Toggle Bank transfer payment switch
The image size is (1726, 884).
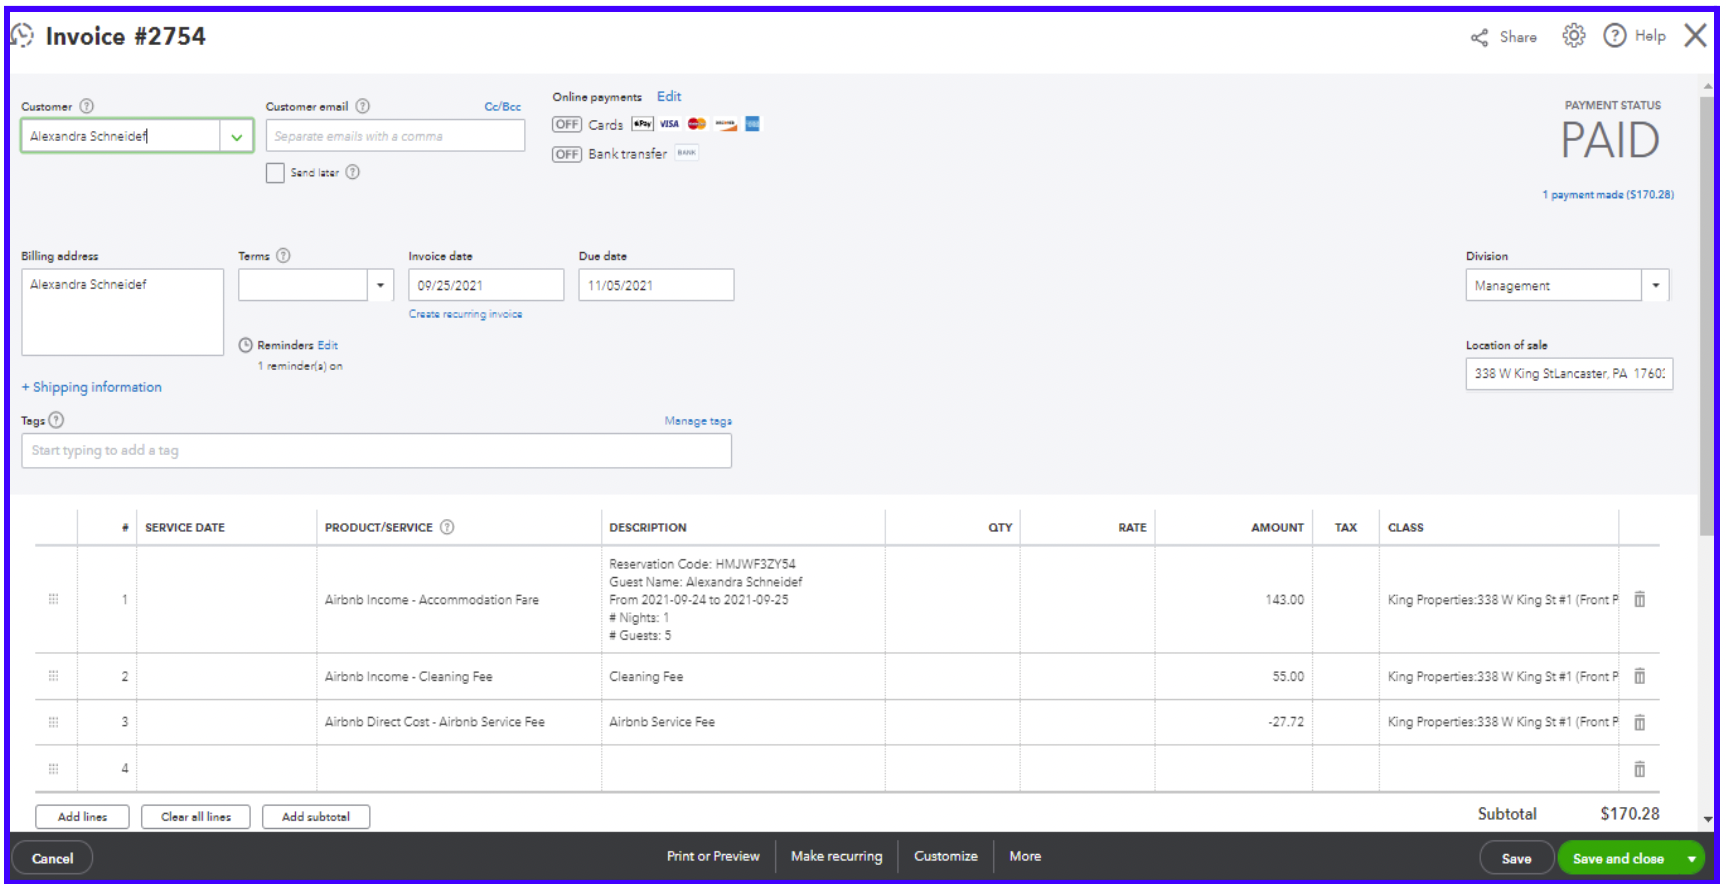coord(567,154)
